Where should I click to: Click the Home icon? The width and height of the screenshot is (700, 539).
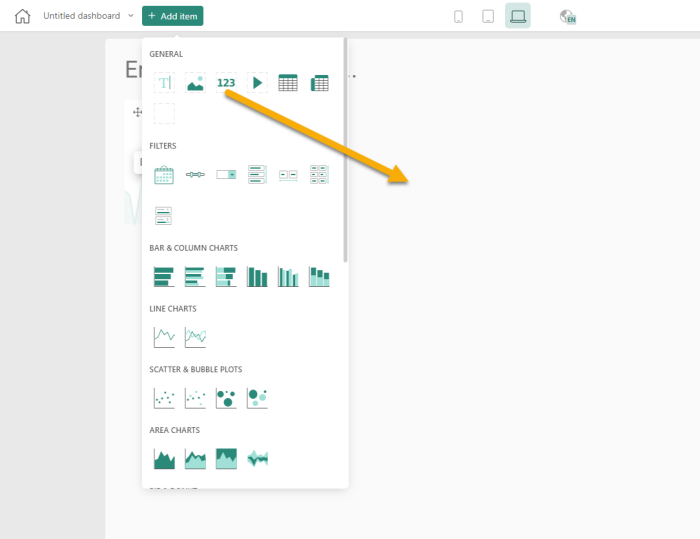[x=22, y=16]
